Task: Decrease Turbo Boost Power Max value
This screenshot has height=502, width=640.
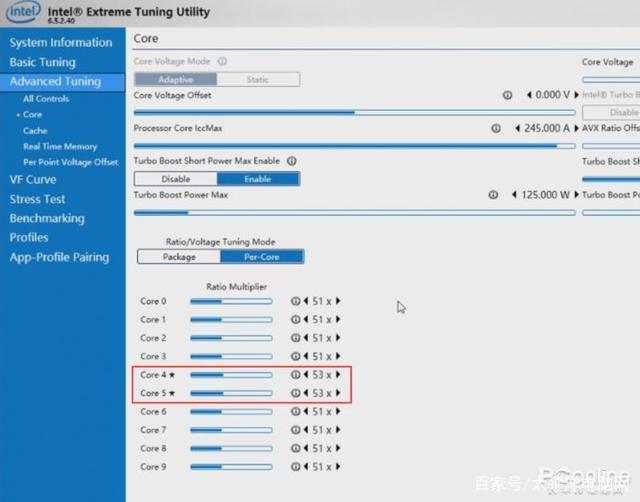Action: coord(514,195)
